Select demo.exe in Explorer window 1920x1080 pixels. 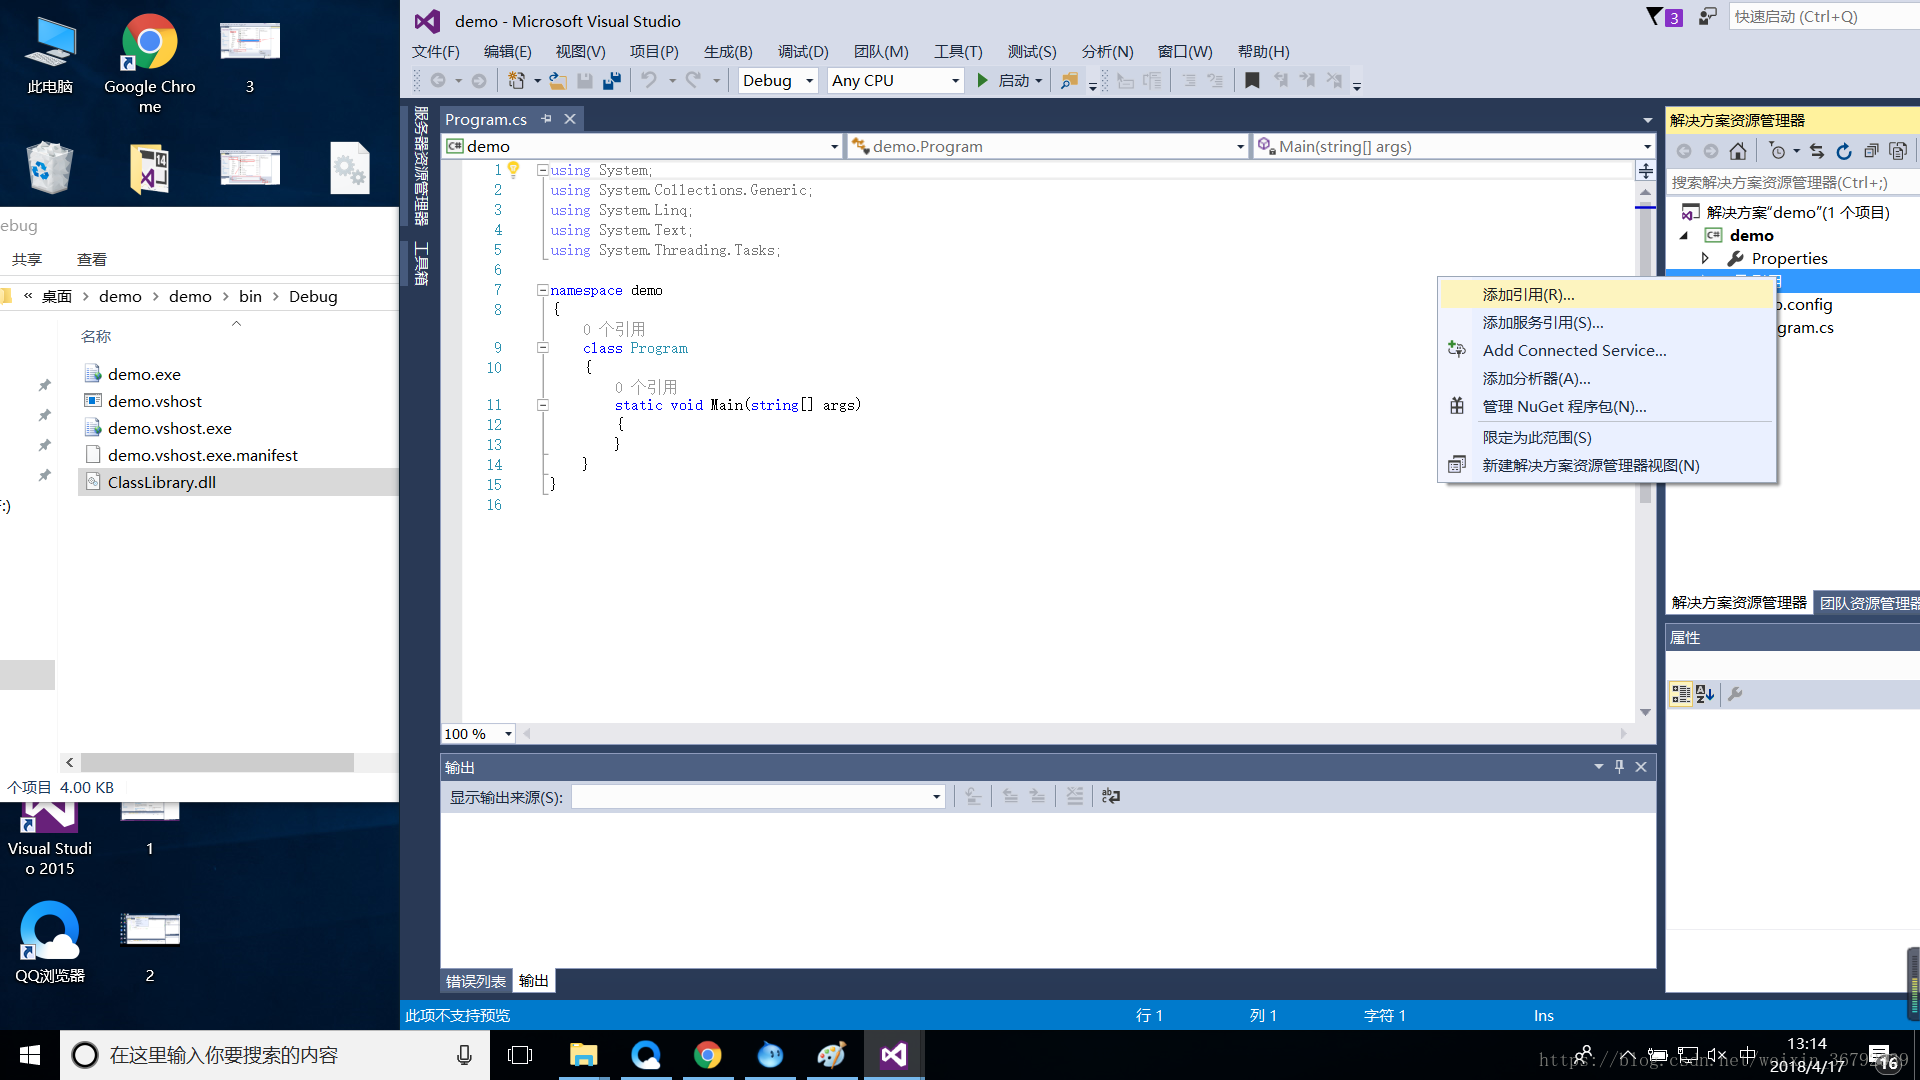(x=144, y=374)
